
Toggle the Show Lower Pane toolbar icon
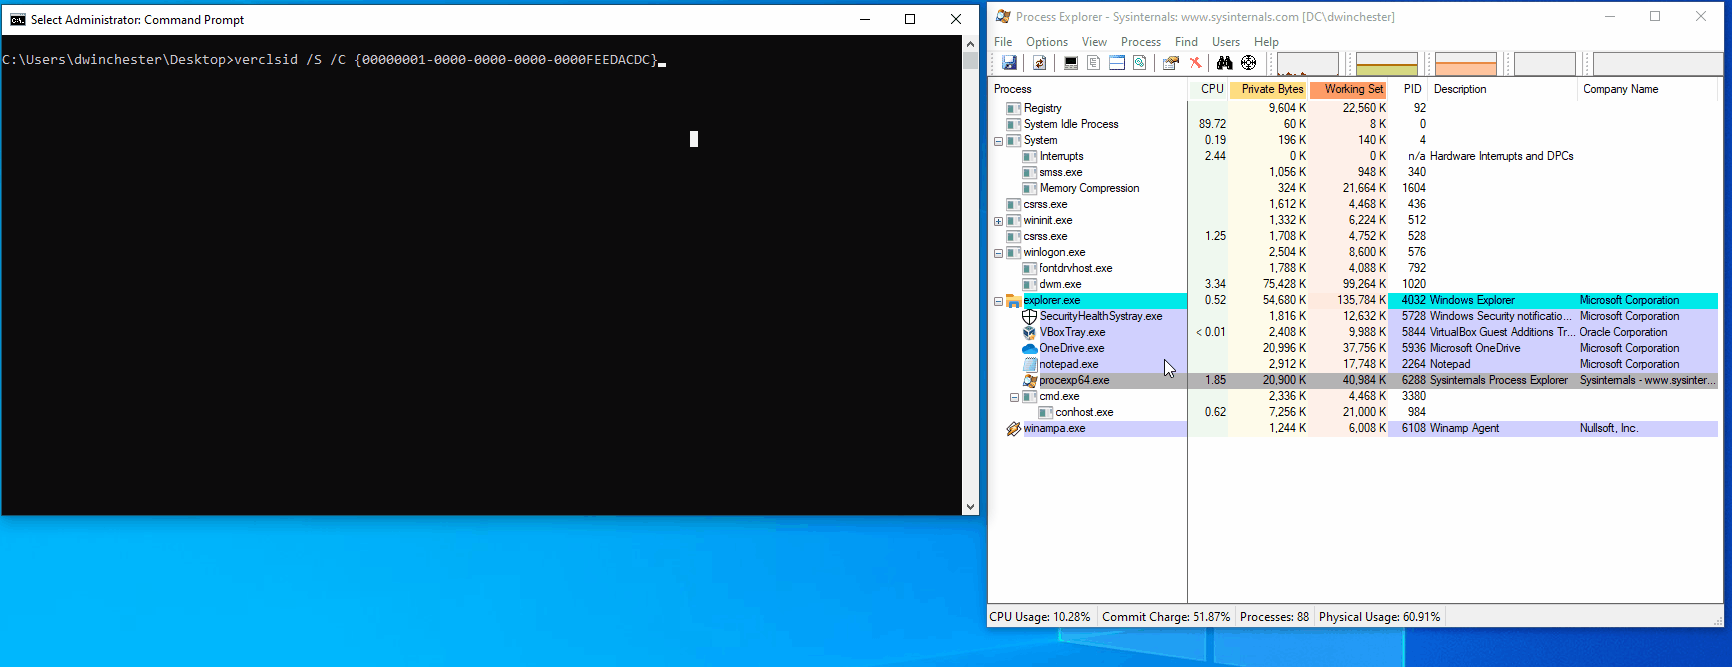1117,63
